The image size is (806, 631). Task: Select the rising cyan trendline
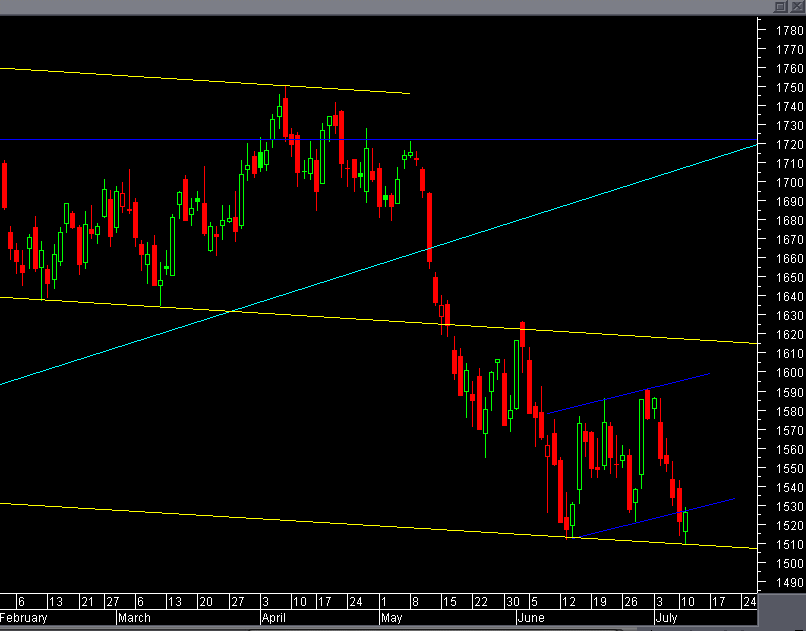378,265
